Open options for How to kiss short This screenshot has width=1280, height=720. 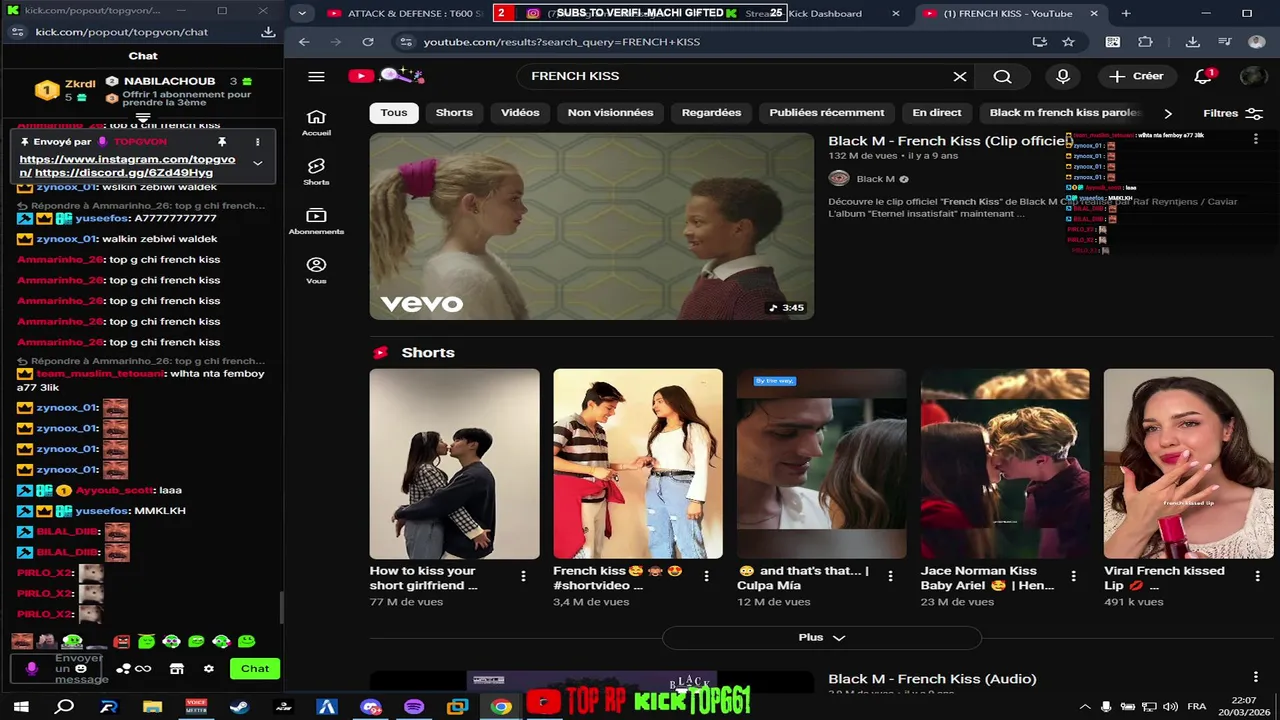tap(523, 576)
